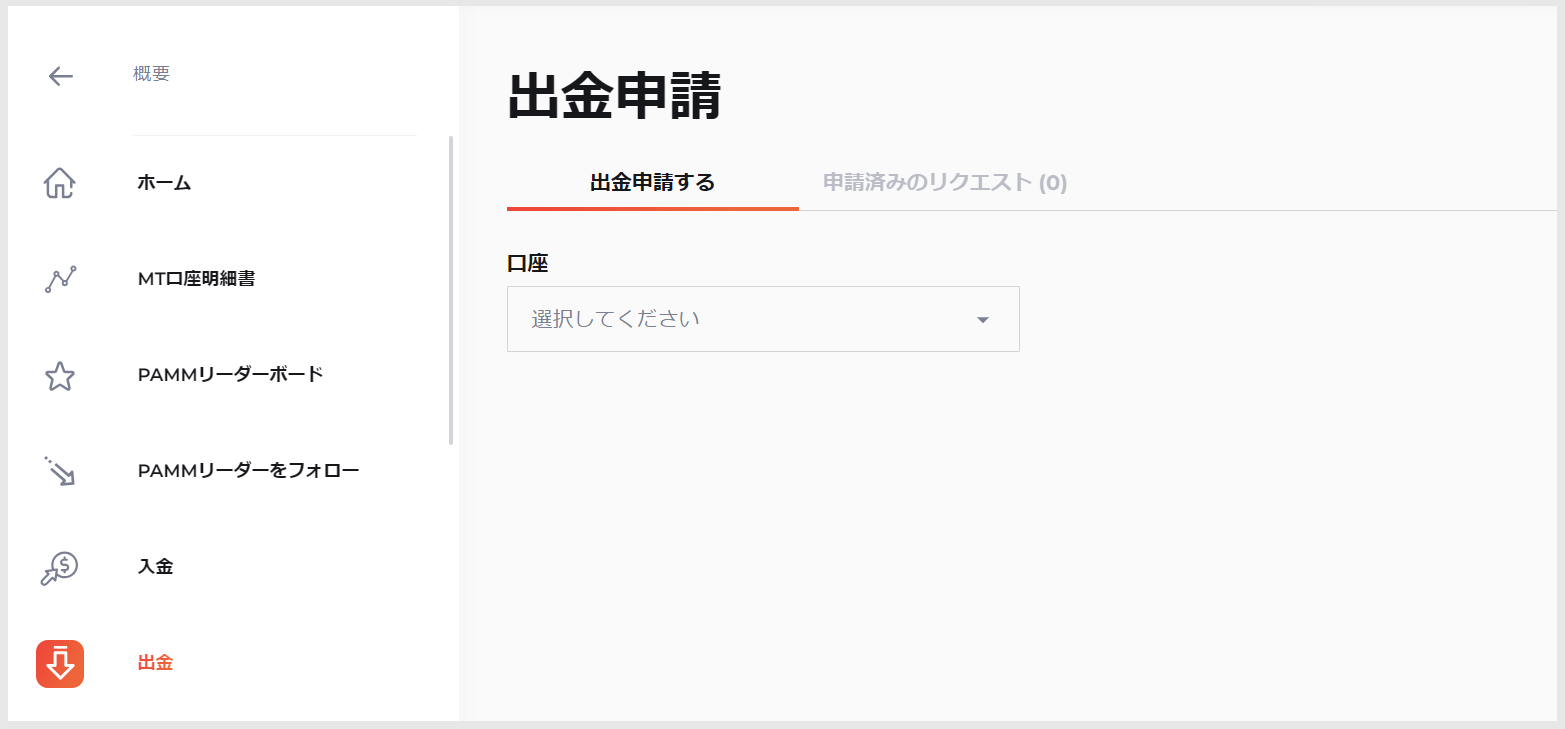Click the orange withdrawal icon
The width and height of the screenshot is (1565, 729).
pos(60,663)
